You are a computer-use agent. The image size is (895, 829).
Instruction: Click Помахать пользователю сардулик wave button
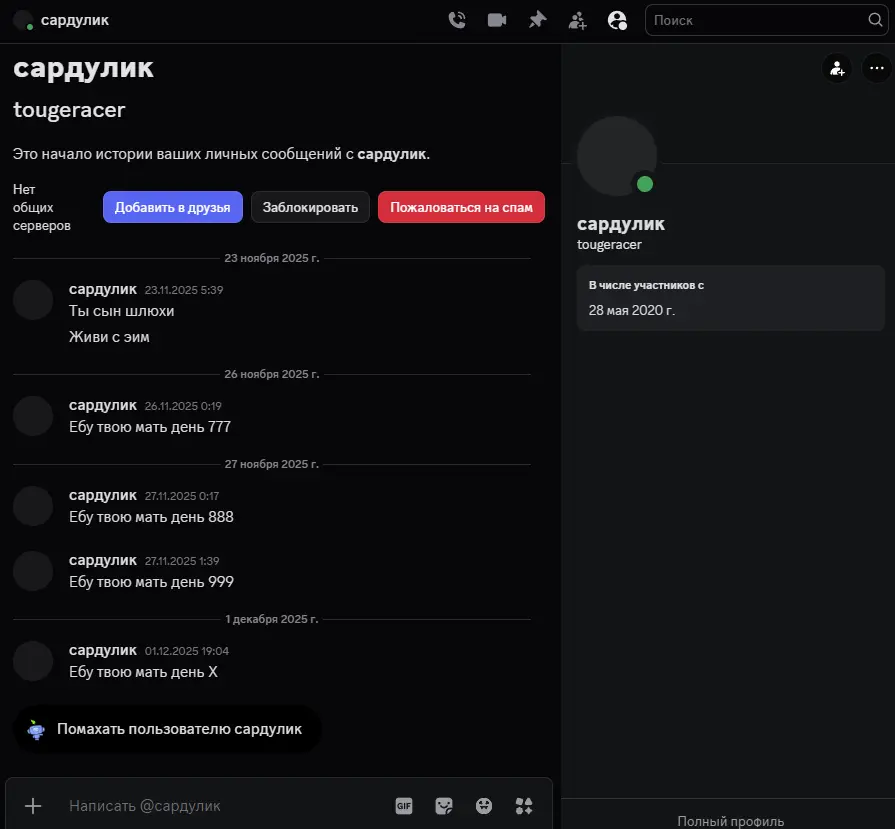167,729
